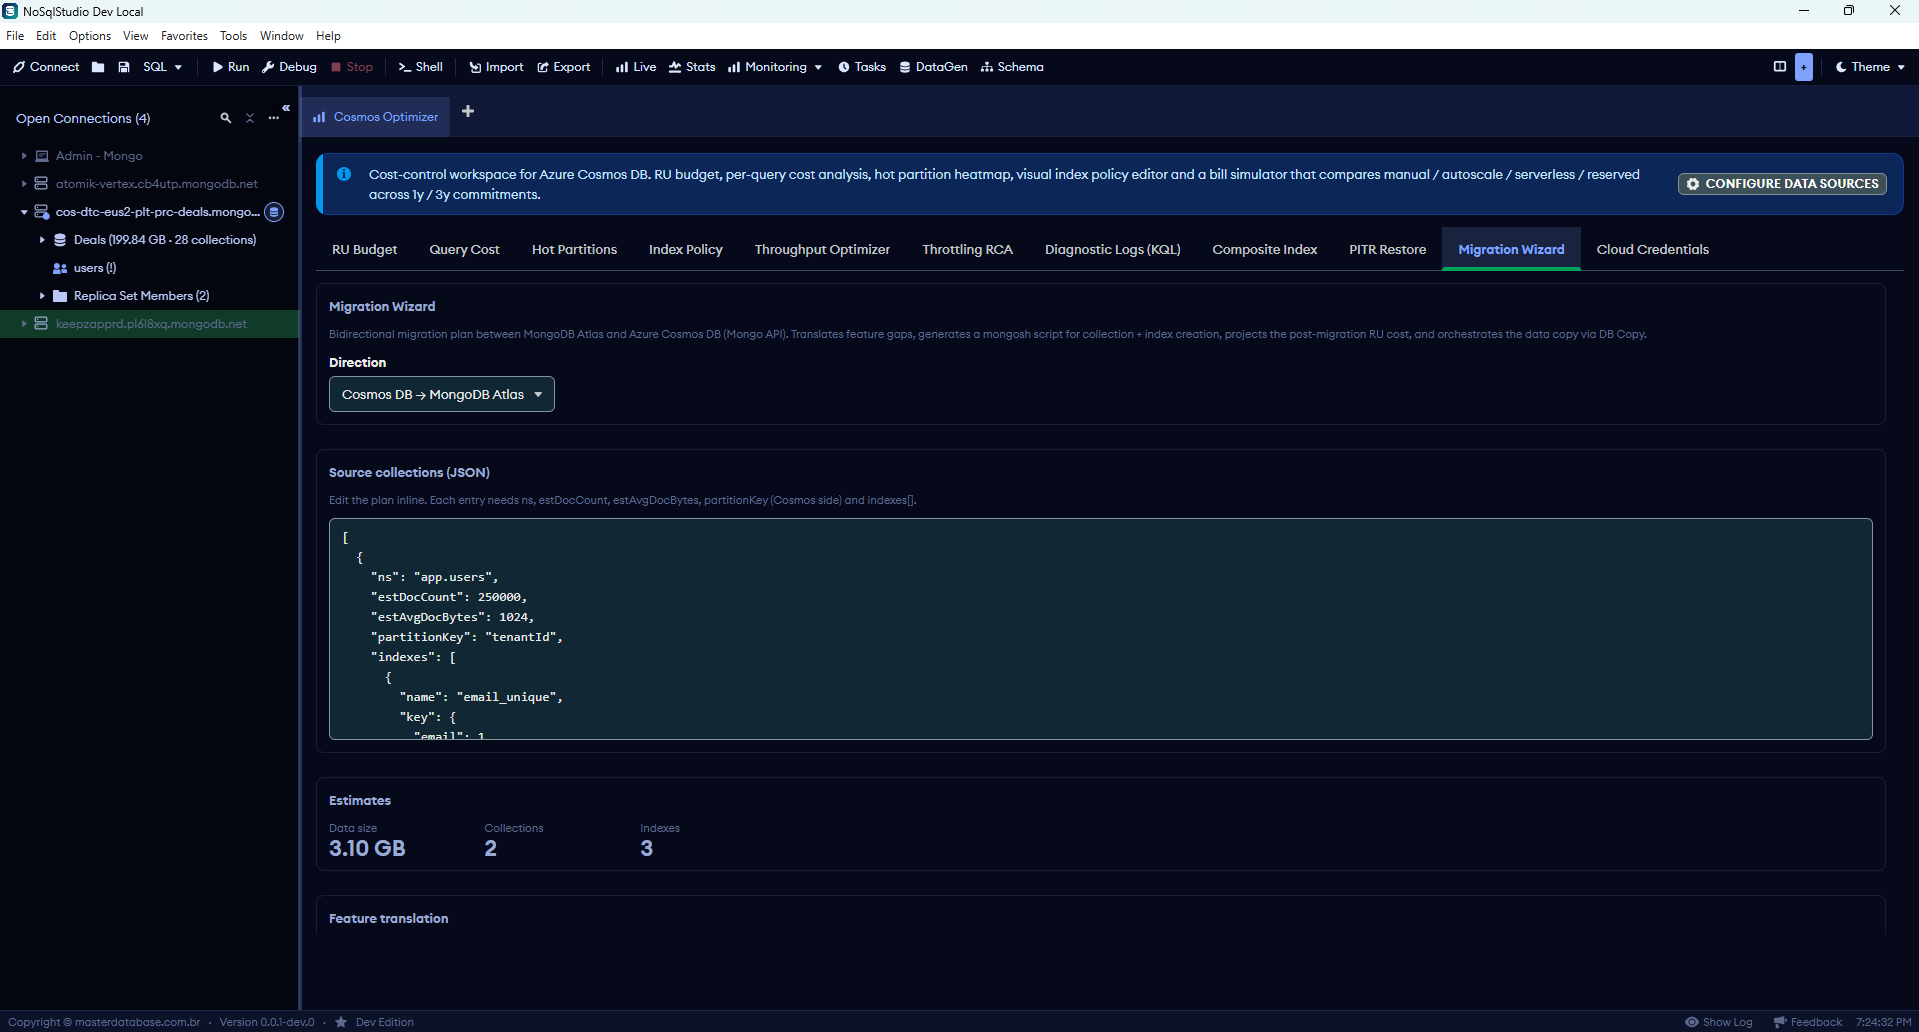This screenshot has height=1032, width=1919.
Task: Click inside the Source collections JSON editor
Action: point(1100,629)
